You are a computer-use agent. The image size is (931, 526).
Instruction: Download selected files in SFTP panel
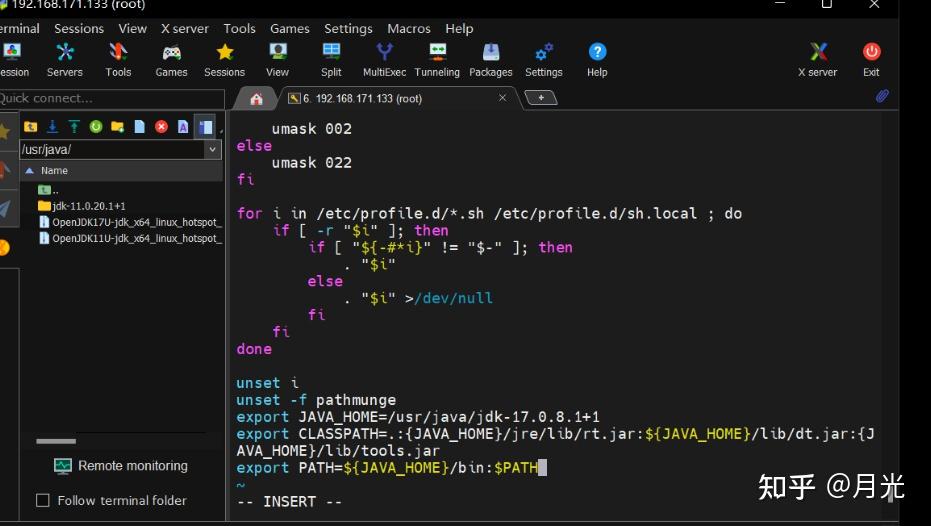pos(52,126)
